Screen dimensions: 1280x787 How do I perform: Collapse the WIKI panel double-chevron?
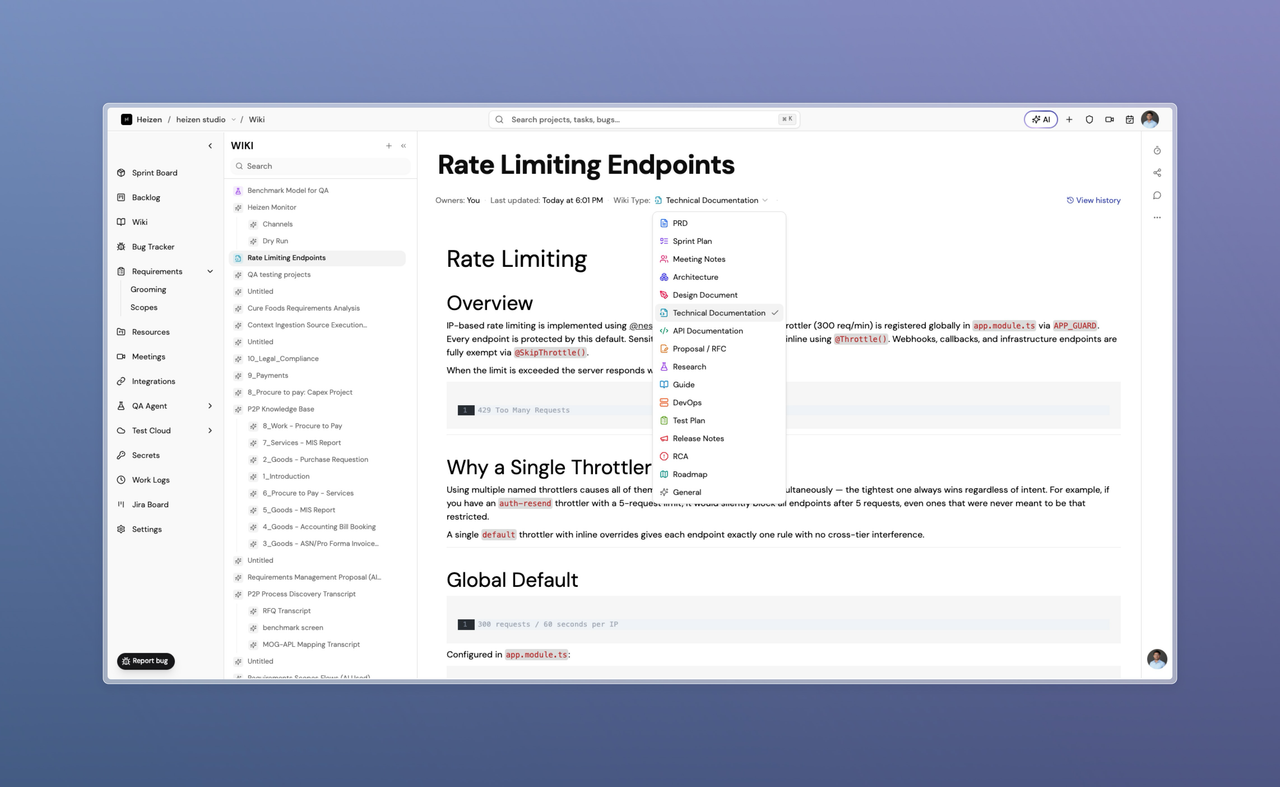pos(404,146)
